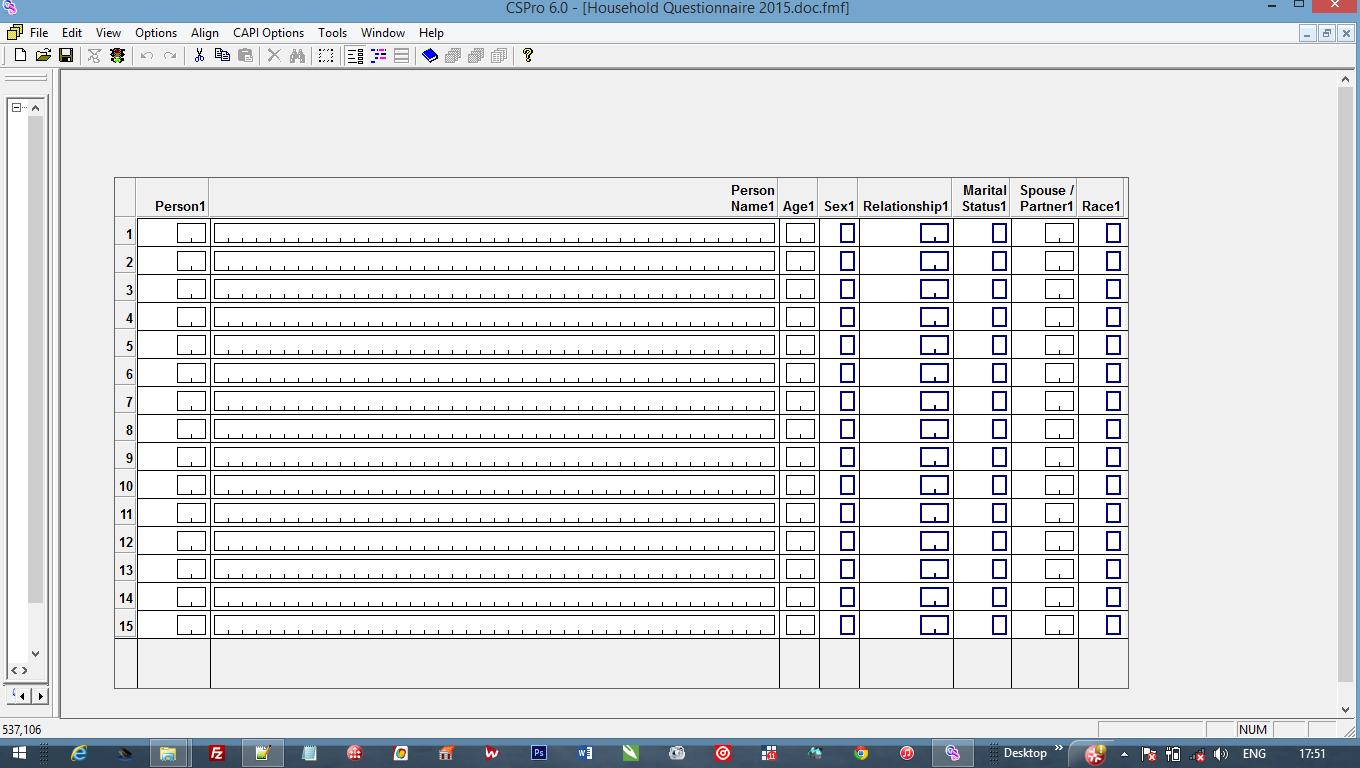Collapse the tree root node in left panel
This screenshot has width=1360, height=768.
(17, 107)
